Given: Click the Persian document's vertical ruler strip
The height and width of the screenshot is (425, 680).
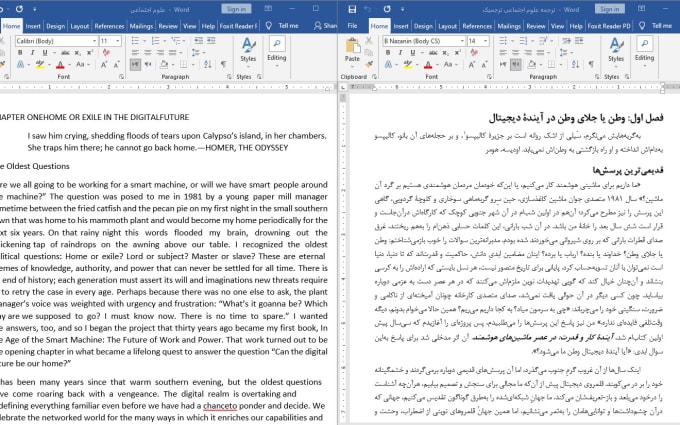Looking at the screenshot, I should (343, 259).
